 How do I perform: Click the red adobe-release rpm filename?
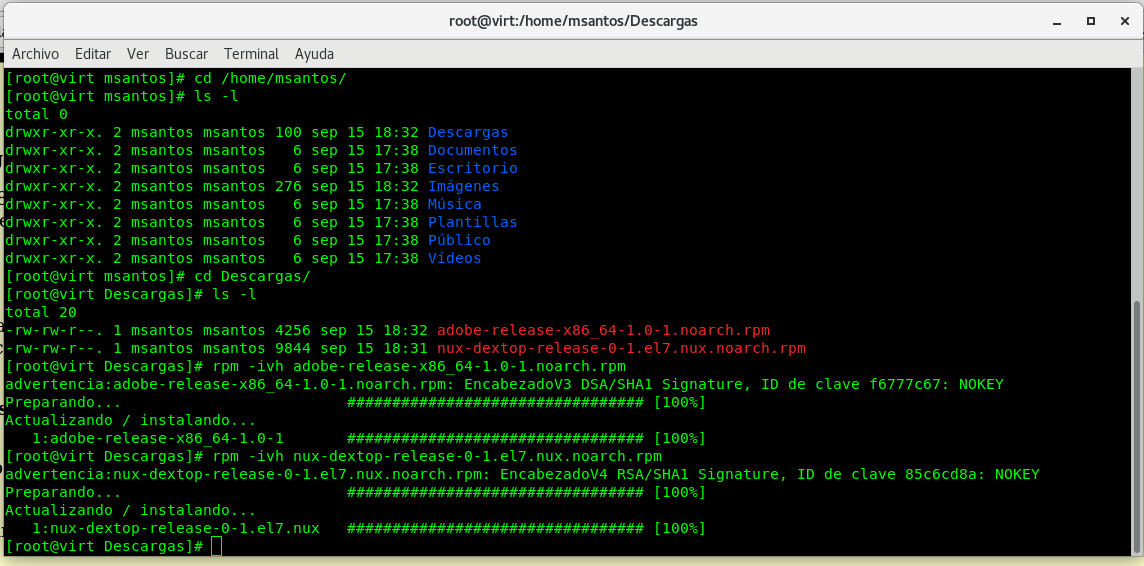(603, 330)
